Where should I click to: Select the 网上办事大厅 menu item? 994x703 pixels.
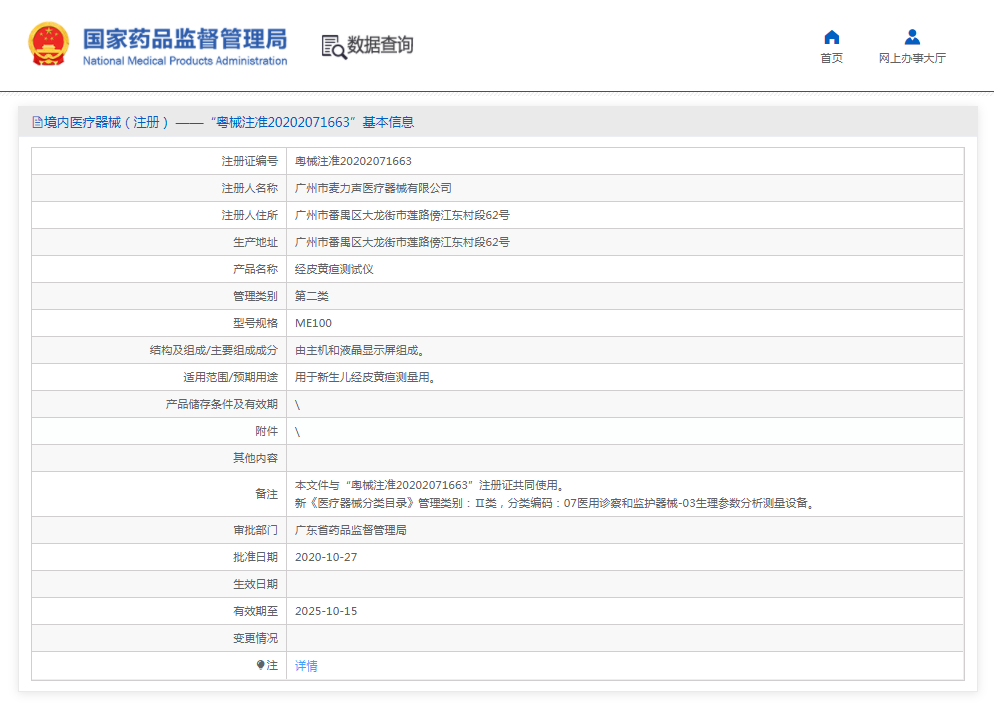click(911, 58)
